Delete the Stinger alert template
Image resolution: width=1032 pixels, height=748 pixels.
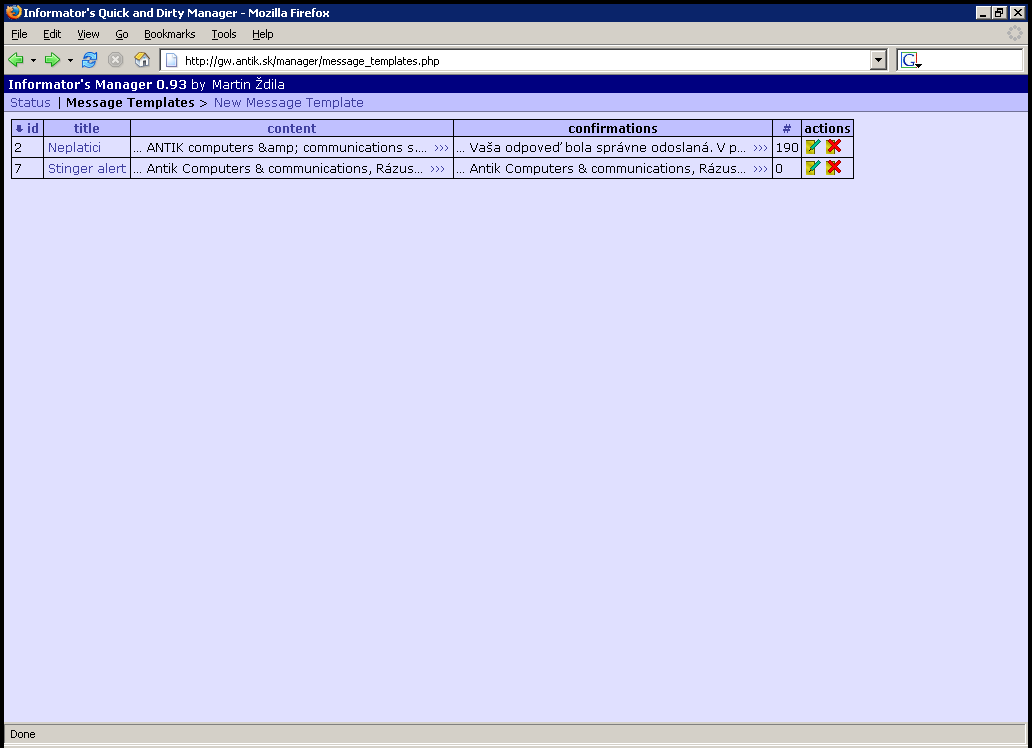tap(834, 168)
